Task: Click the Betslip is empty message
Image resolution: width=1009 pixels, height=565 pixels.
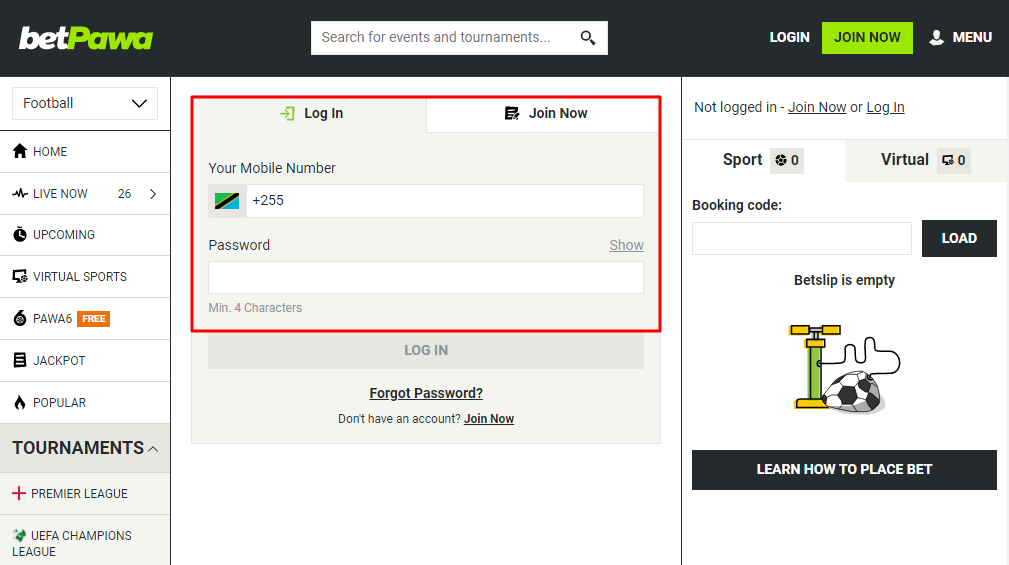Action: click(x=844, y=280)
